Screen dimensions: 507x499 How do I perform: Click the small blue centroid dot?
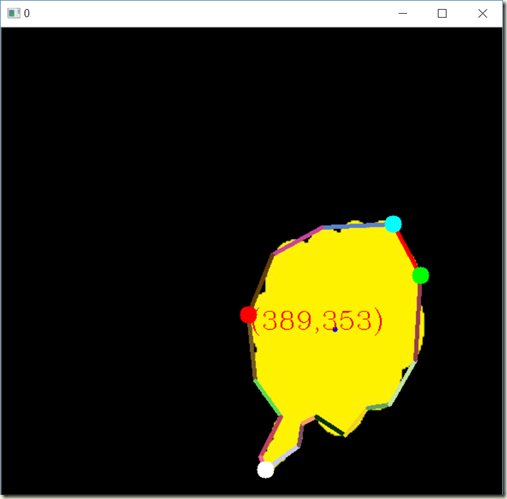coord(335,329)
